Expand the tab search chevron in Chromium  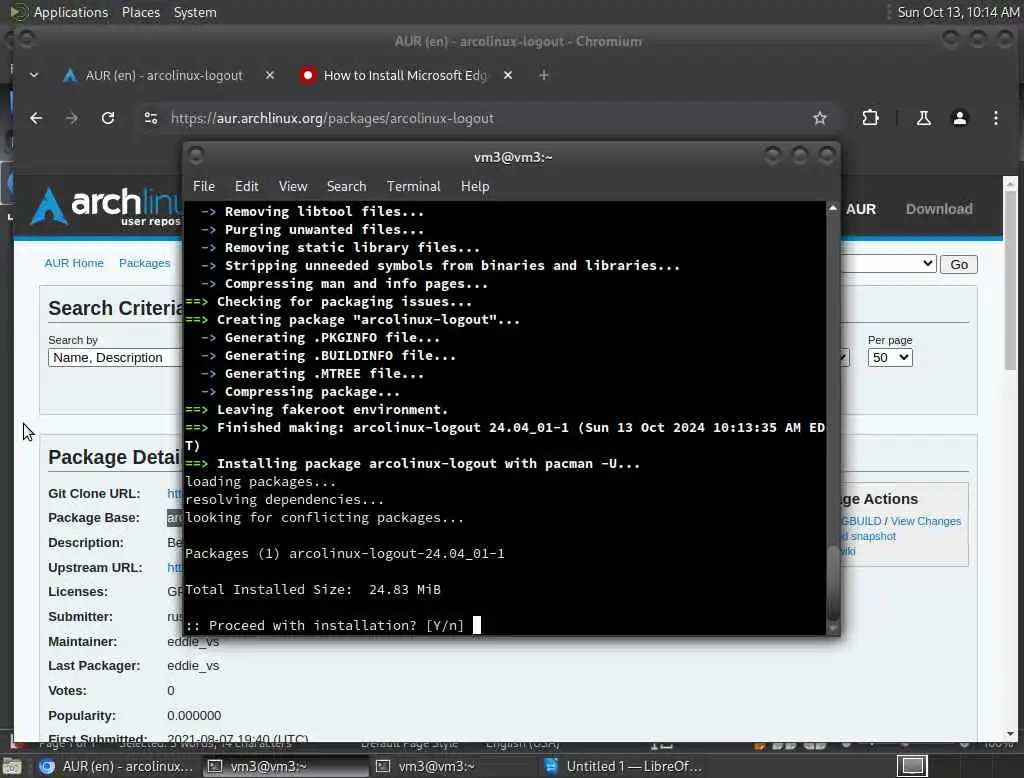pos(34,75)
